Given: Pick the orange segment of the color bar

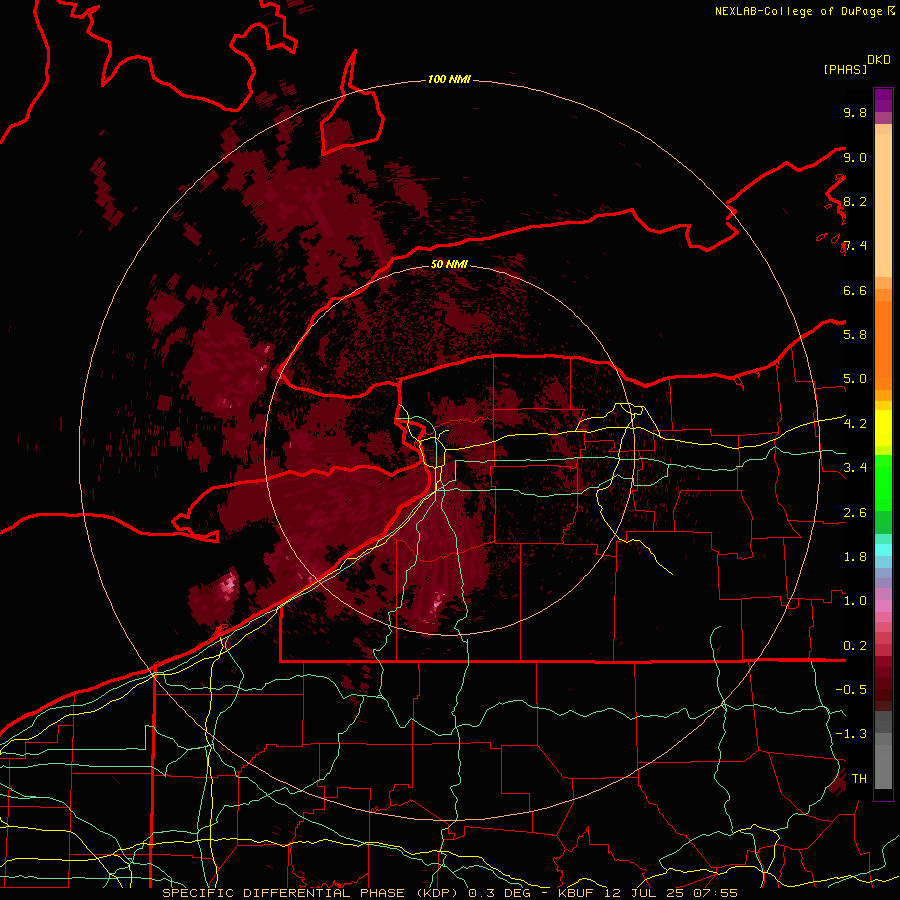Looking at the screenshot, I should (x=883, y=344).
